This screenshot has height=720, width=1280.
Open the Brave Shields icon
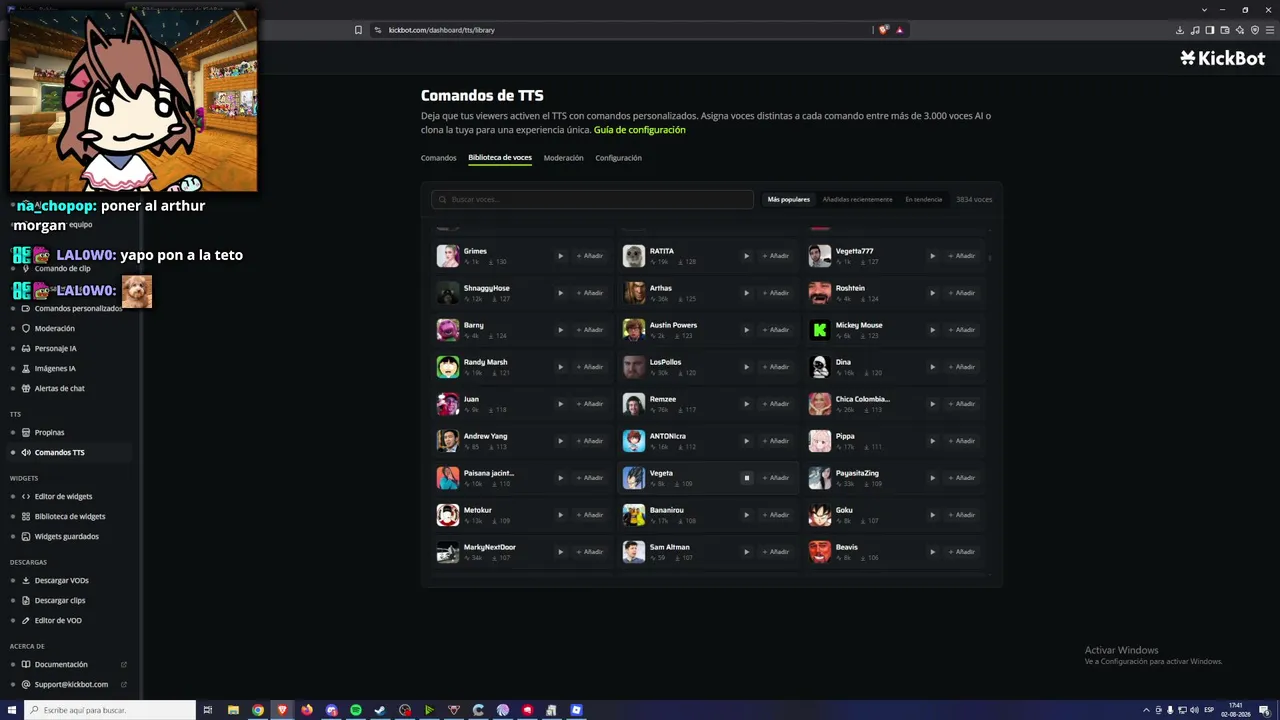coord(883,30)
